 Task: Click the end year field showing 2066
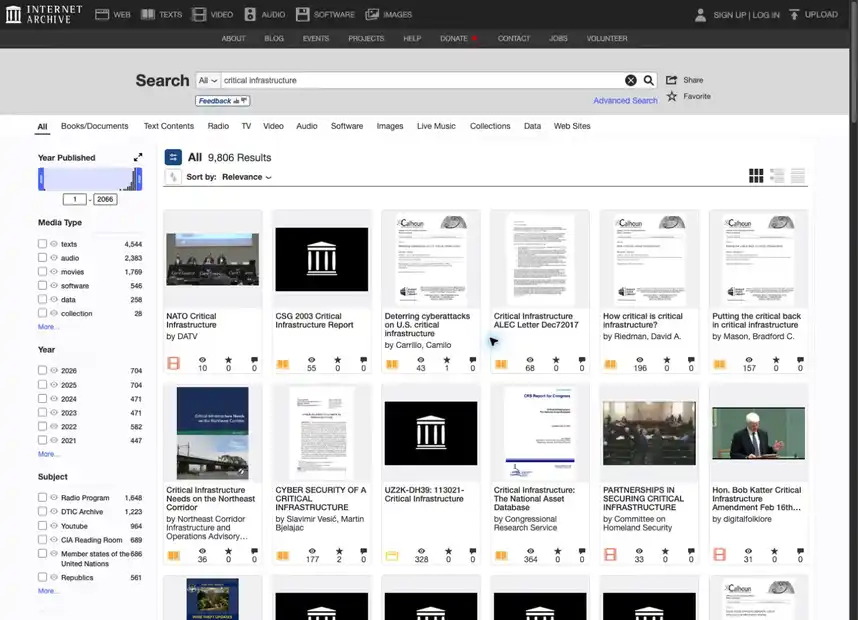[x=105, y=199]
